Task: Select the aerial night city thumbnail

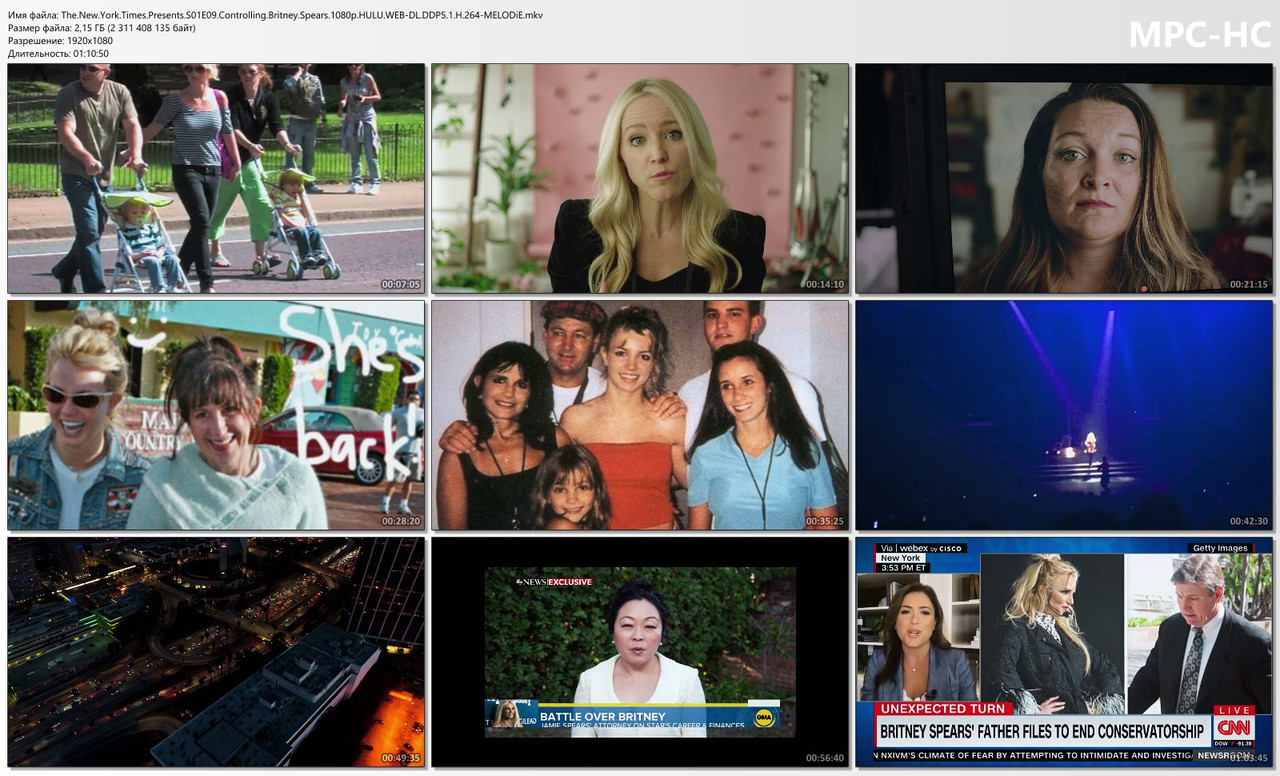Action: click(x=216, y=652)
